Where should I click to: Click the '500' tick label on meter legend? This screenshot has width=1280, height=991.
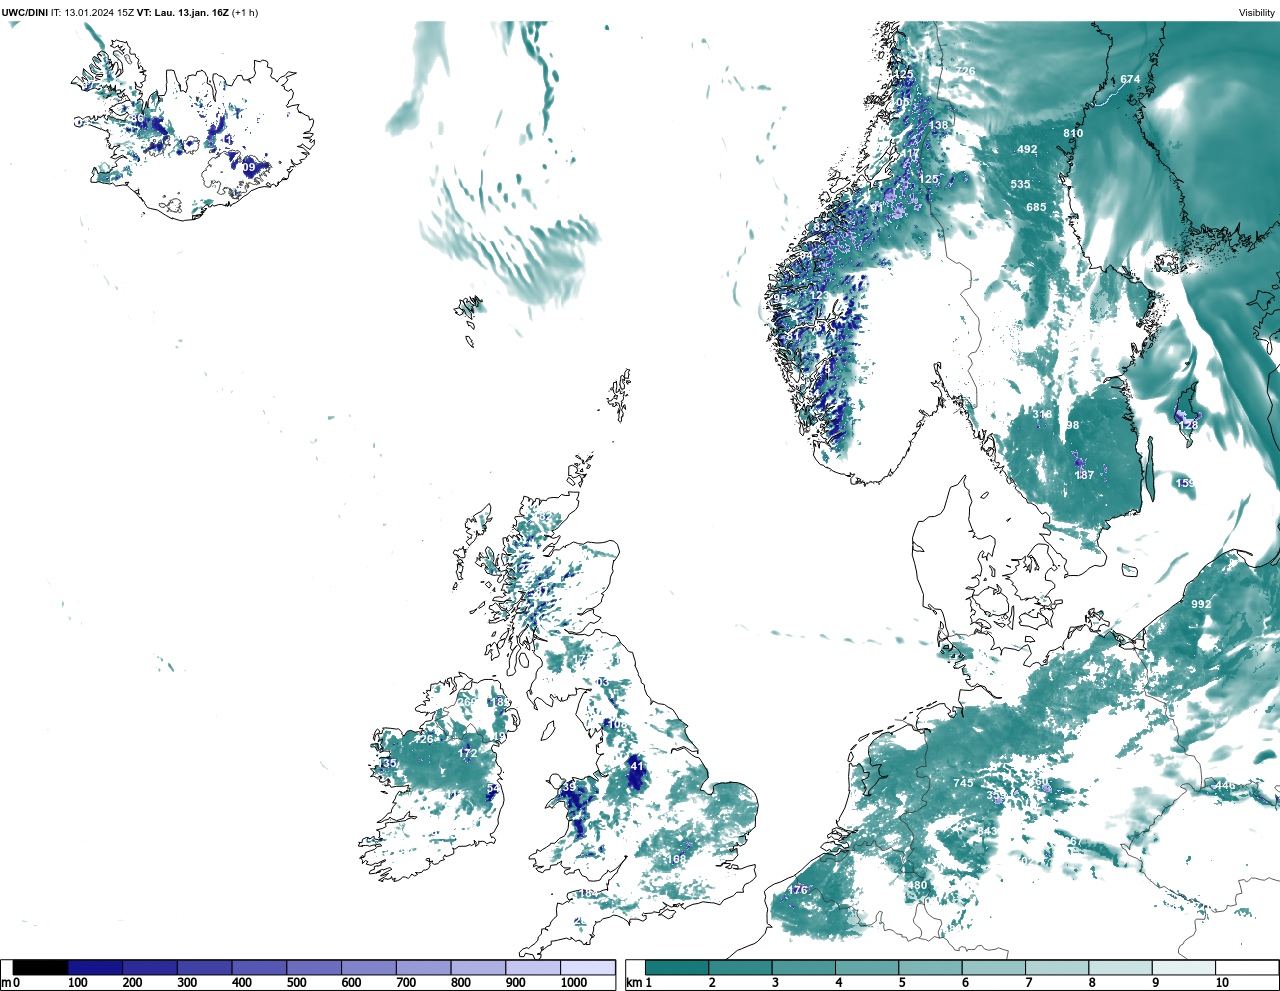tap(296, 983)
